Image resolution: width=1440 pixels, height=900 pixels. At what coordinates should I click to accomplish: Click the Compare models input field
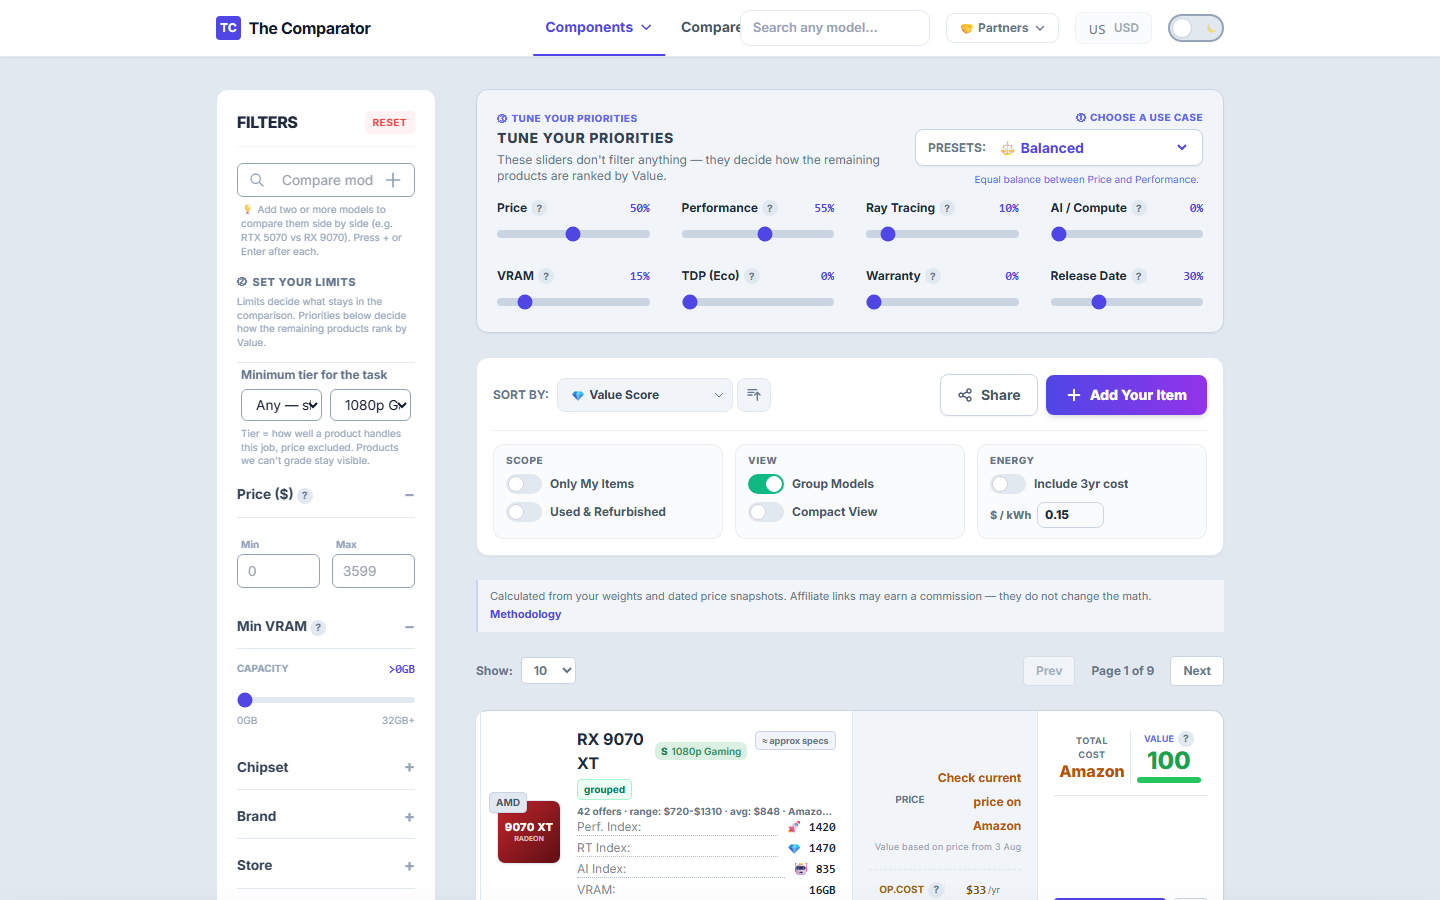(x=326, y=180)
